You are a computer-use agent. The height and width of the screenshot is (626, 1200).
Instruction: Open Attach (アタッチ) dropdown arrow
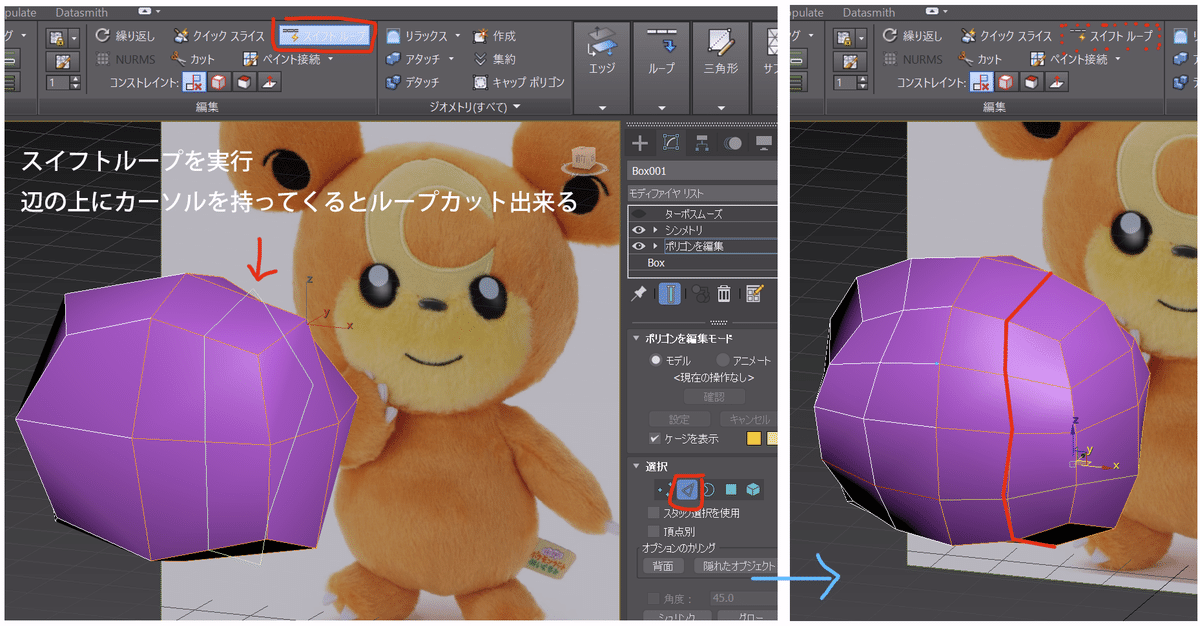452,59
